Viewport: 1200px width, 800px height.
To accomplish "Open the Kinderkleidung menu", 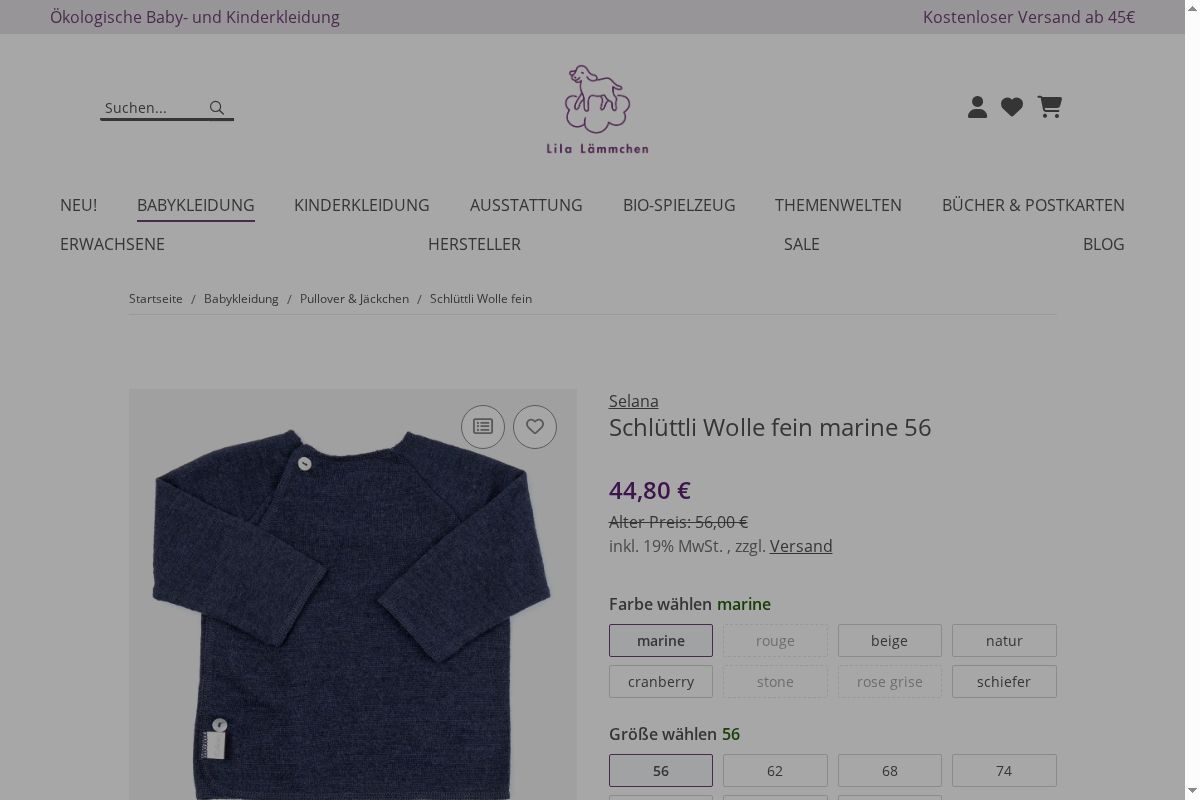I will click(x=362, y=205).
